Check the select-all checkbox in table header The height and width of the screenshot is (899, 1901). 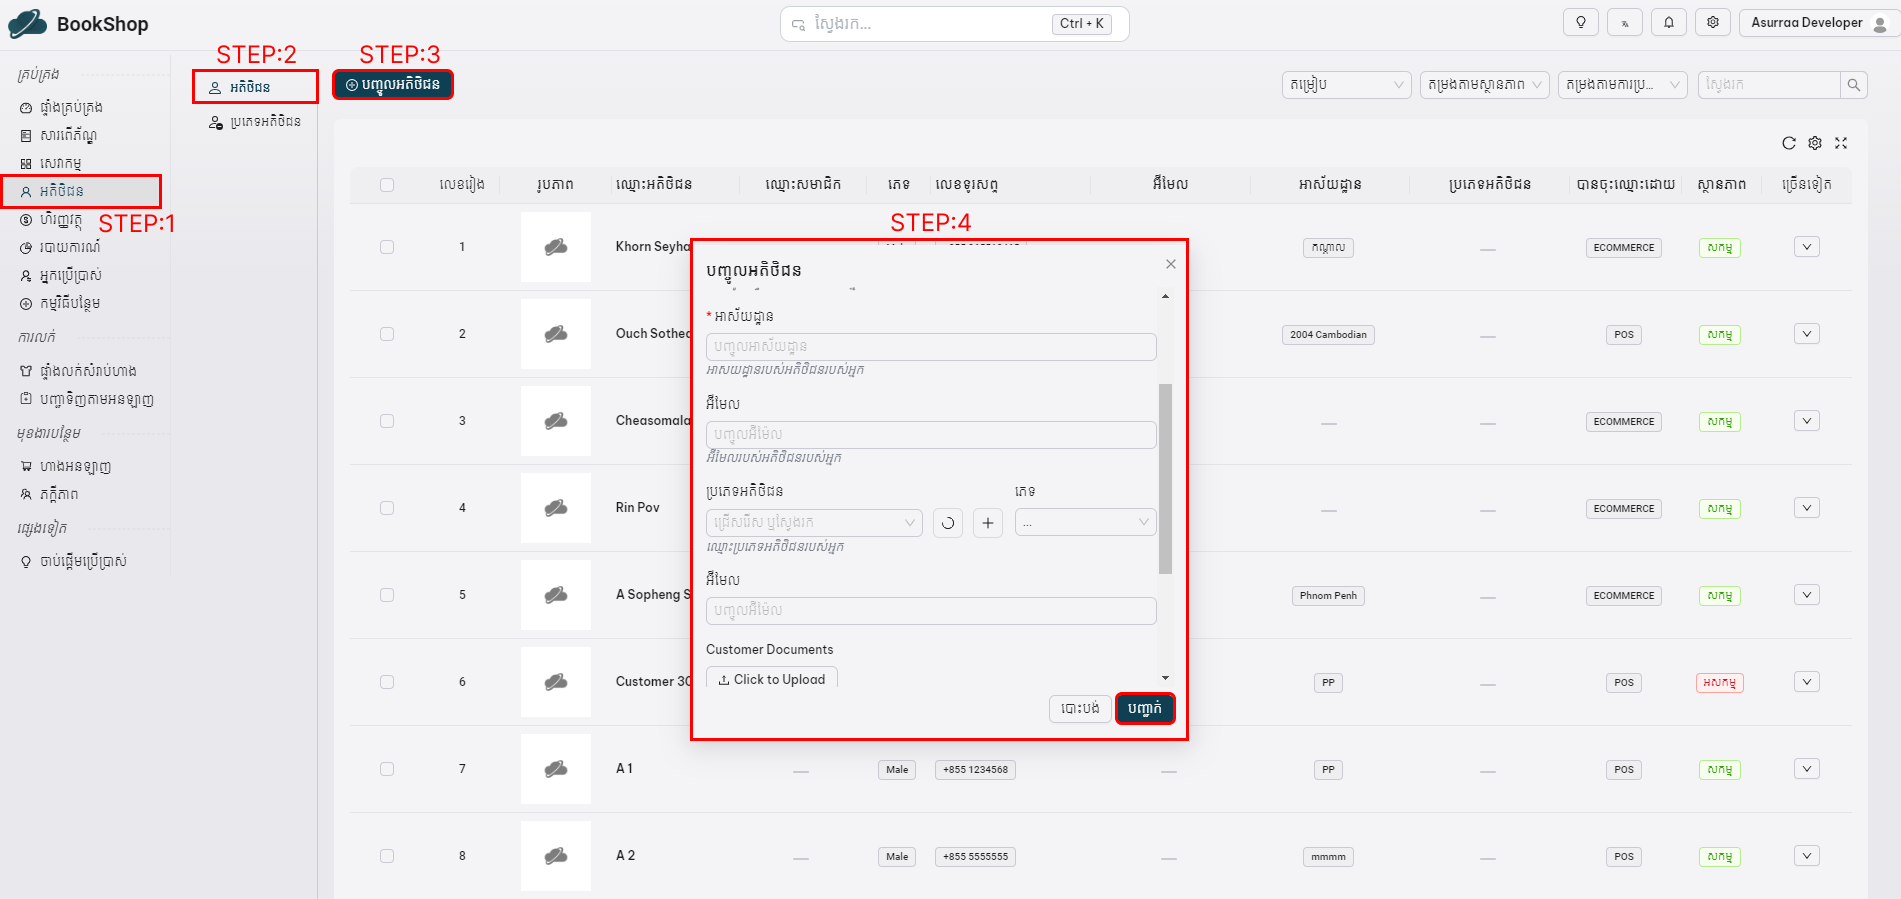point(387,185)
